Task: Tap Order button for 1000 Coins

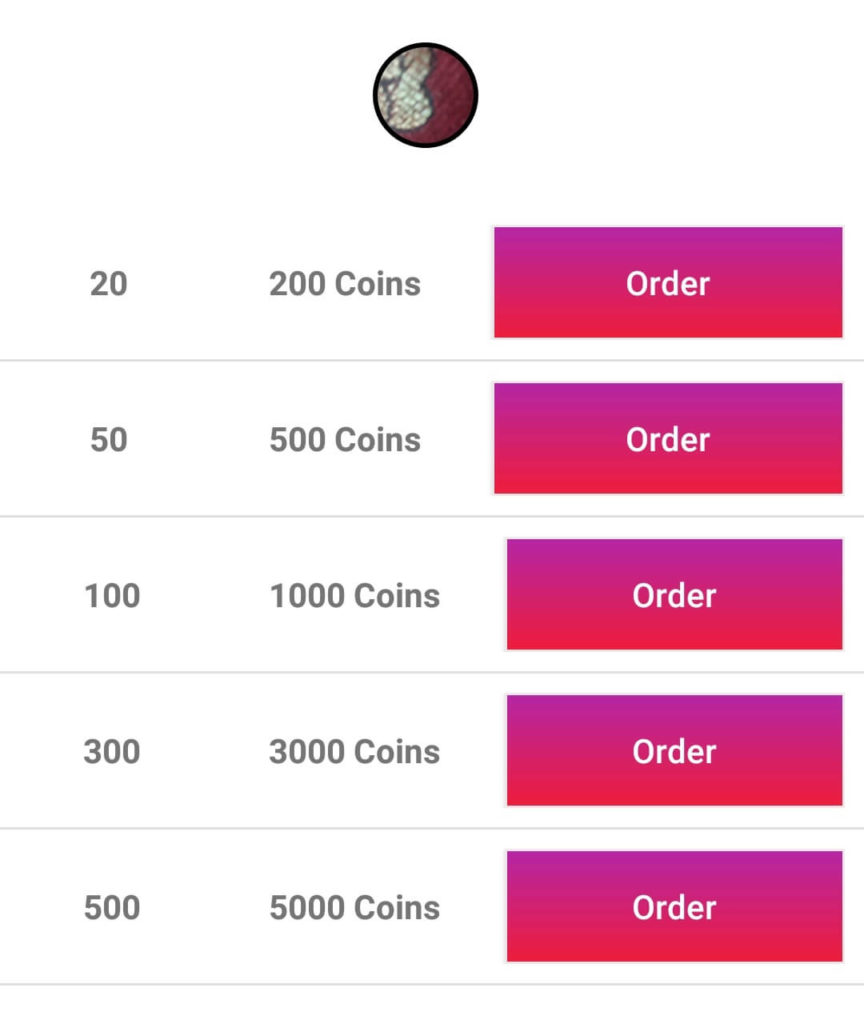Action: (x=674, y=595)
